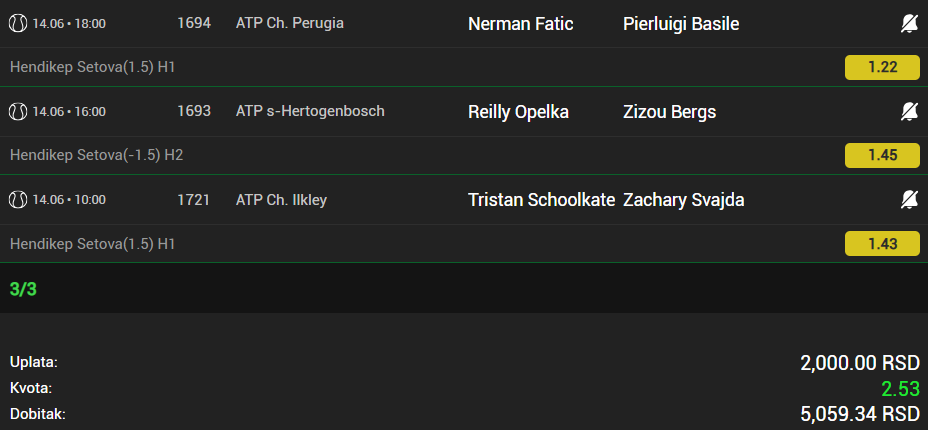Viewport: 928px width, 430px height.
Task: Click the tennis ball icon for Ilkley match
Action: click(18, 200)
